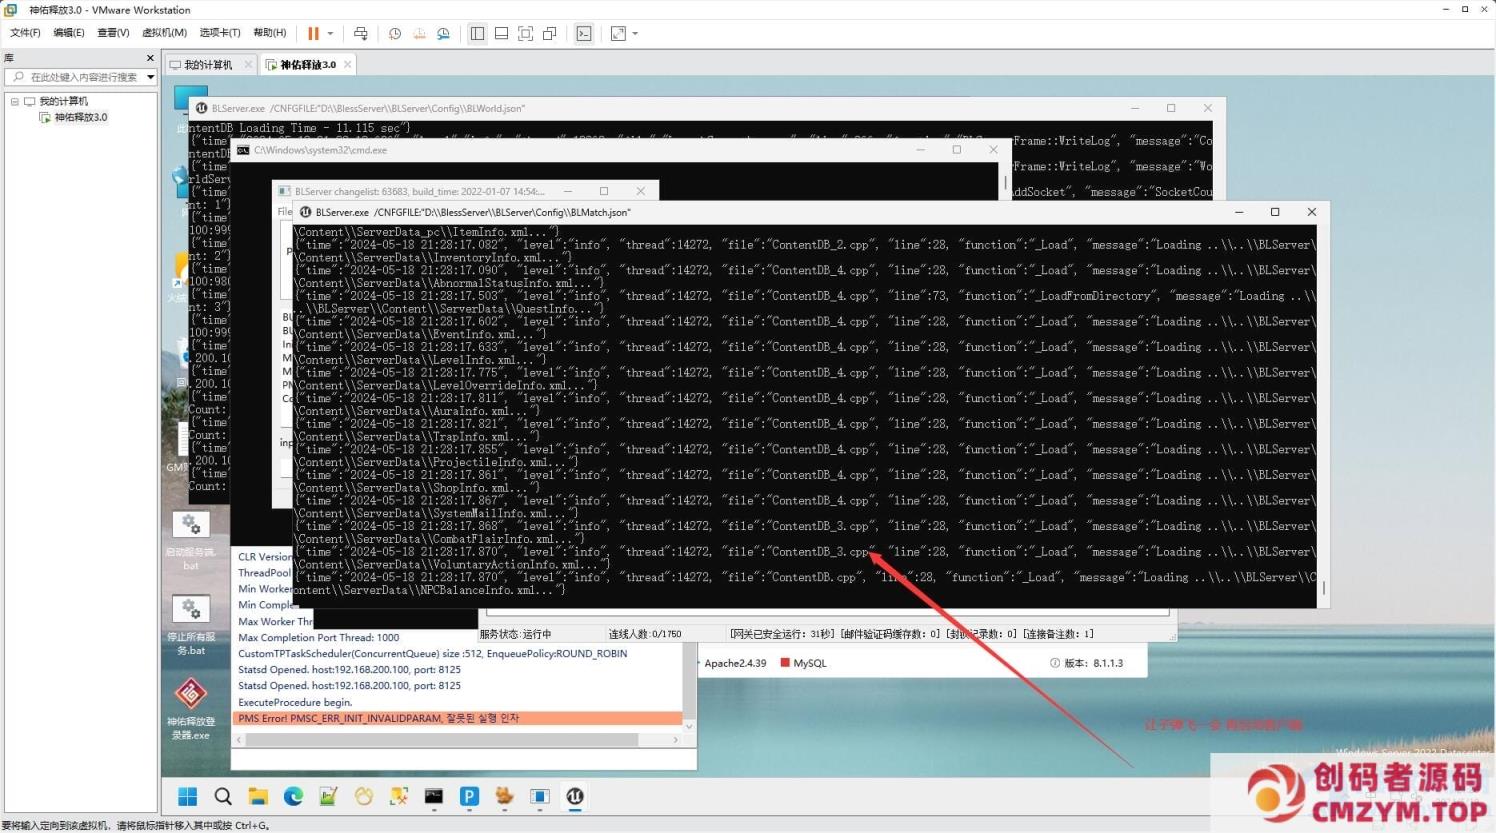This screenshot has height=833, width=1496.
Task: Take a snapshot using the clock icon
Action: tap(395, 33)
